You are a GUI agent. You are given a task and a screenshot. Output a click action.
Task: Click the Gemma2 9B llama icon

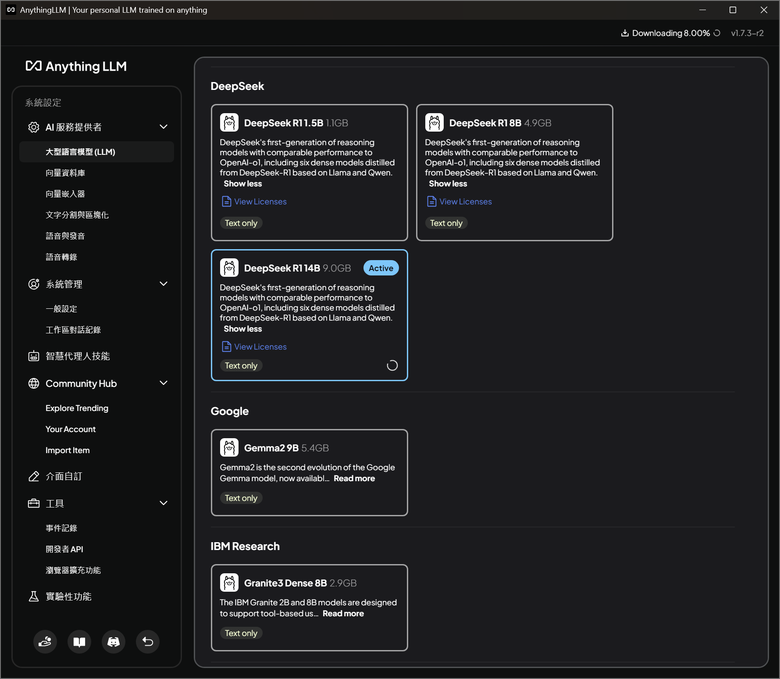coord(229,448)
